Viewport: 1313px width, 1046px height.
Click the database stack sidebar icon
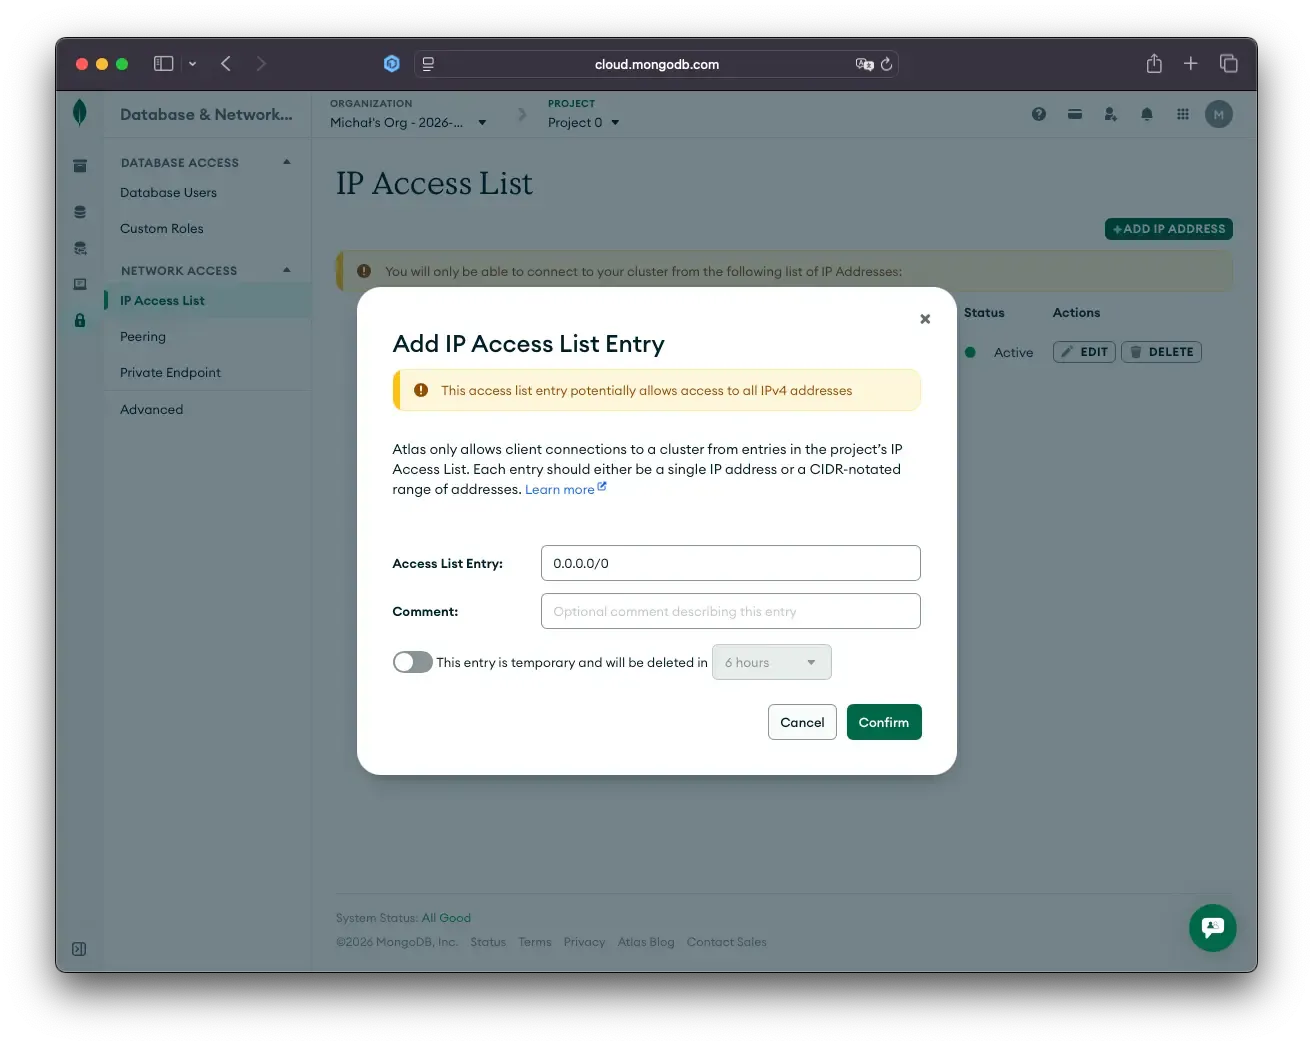pos(80,212)
